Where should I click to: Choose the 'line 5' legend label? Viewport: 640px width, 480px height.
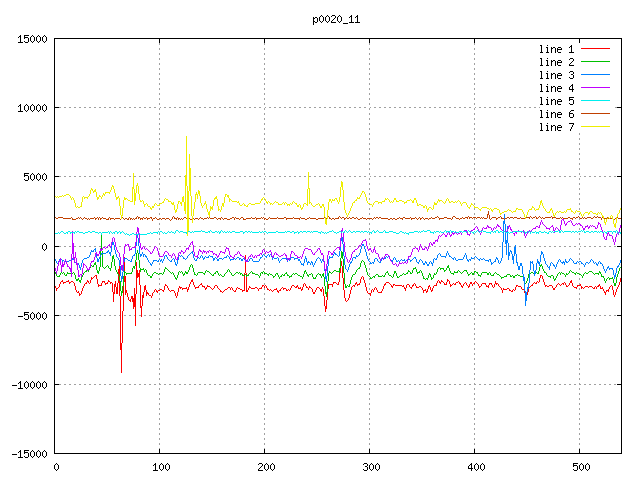pos(557,101)
